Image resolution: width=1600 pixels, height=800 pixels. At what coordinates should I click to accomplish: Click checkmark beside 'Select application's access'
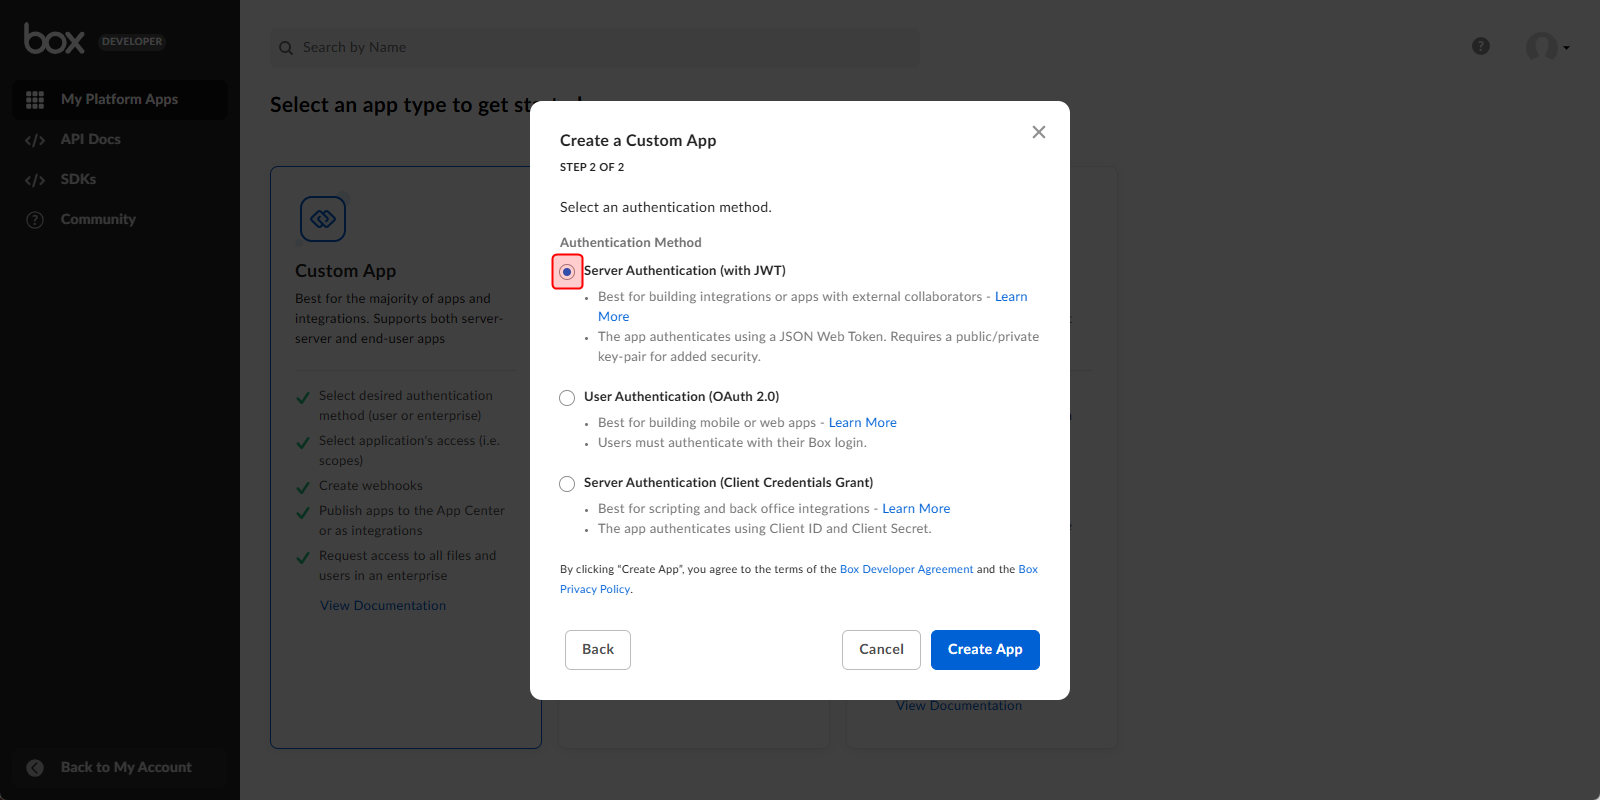tap(303, 443)
